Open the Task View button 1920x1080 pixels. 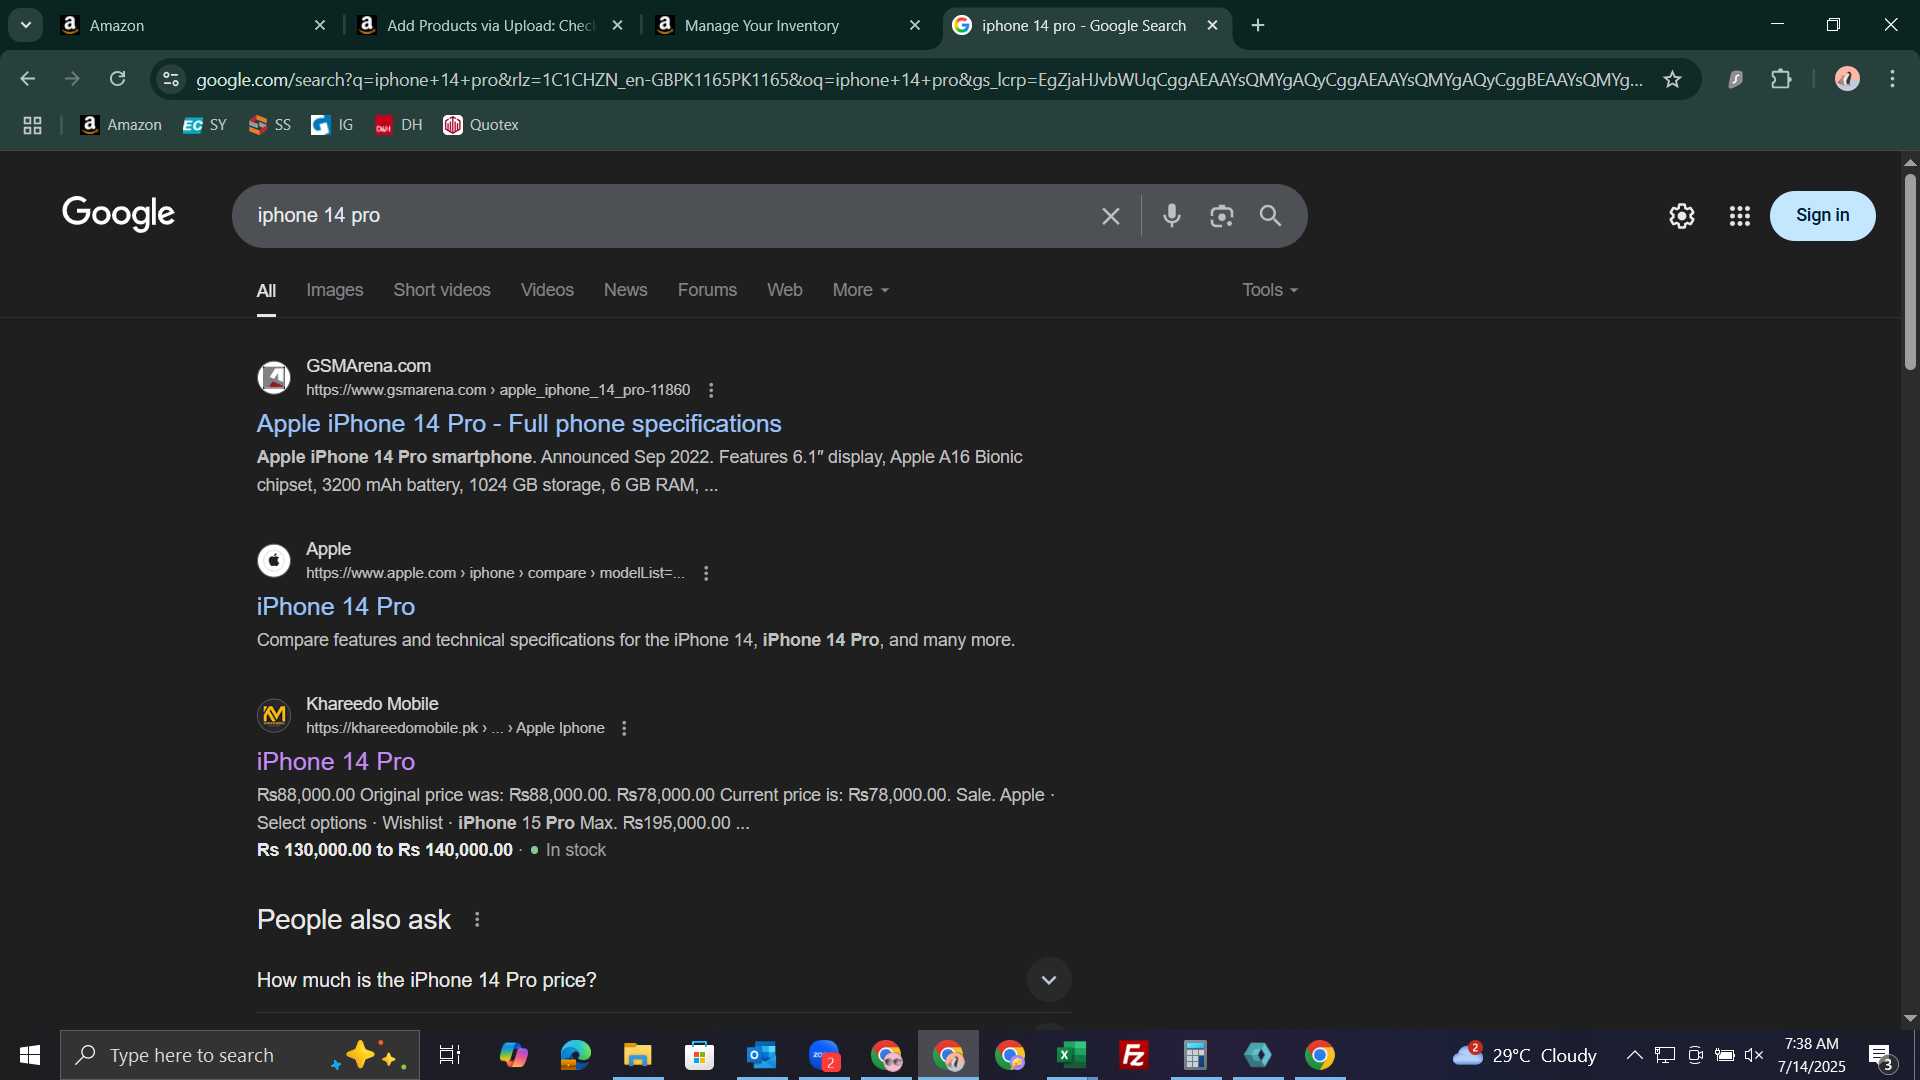(x=450, y=1056)
